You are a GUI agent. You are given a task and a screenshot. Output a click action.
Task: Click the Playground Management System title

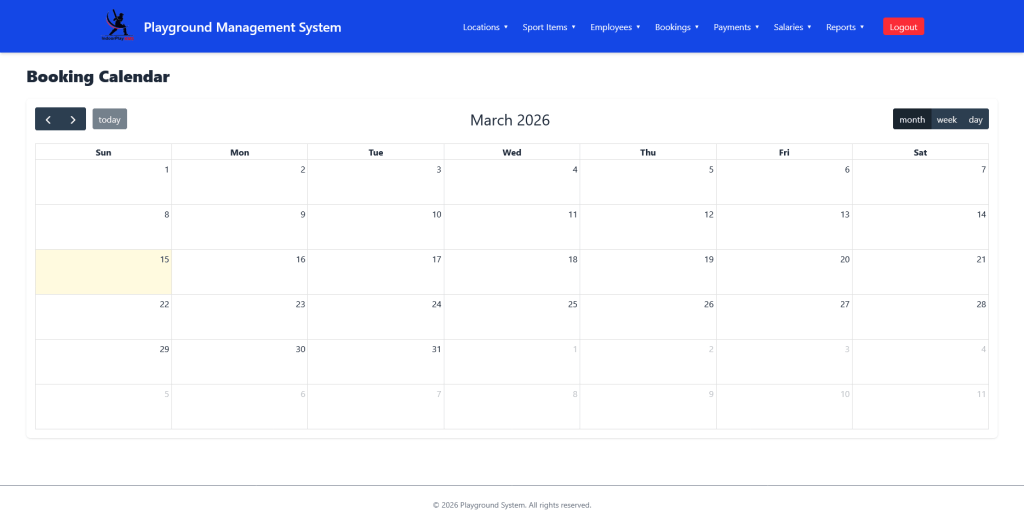[242, 27]
